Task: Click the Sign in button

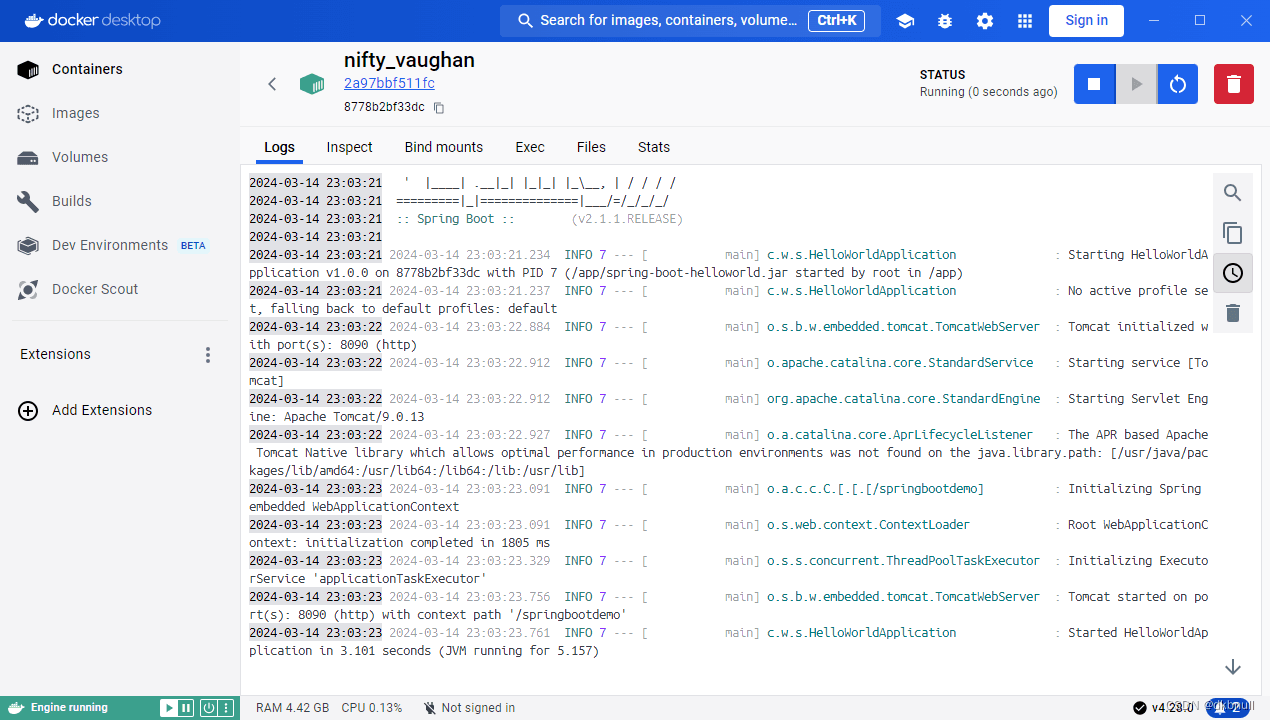Action: (x=1086, y=20)
